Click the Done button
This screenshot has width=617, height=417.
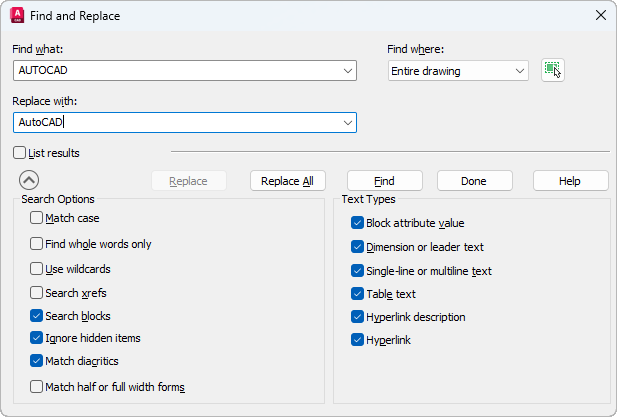pos(474,181)
